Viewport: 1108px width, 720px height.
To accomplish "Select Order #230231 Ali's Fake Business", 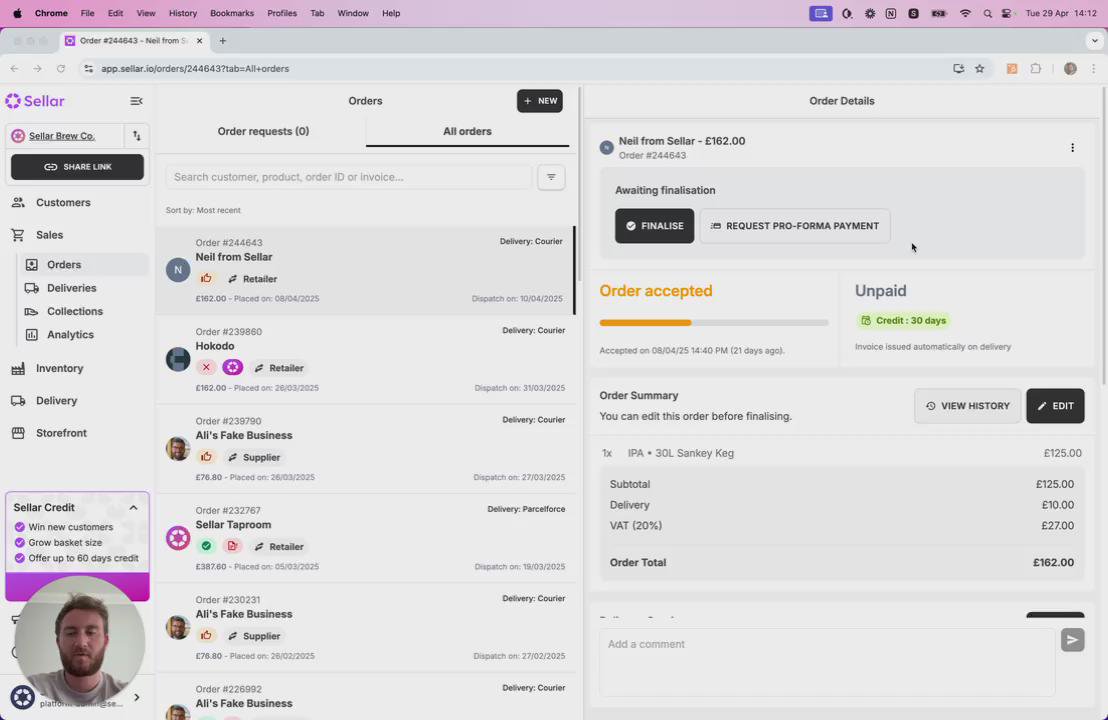I will click(365, 627).
